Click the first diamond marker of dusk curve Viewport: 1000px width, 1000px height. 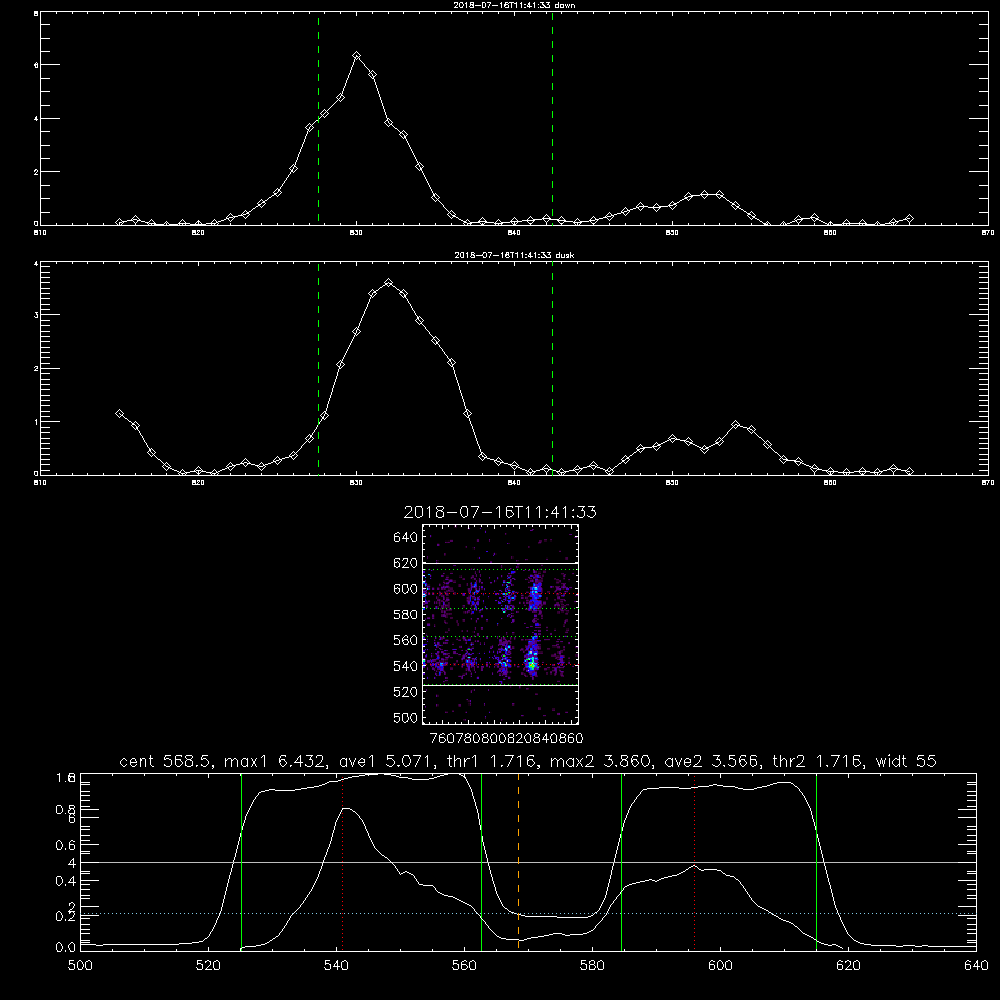[119, 413]
